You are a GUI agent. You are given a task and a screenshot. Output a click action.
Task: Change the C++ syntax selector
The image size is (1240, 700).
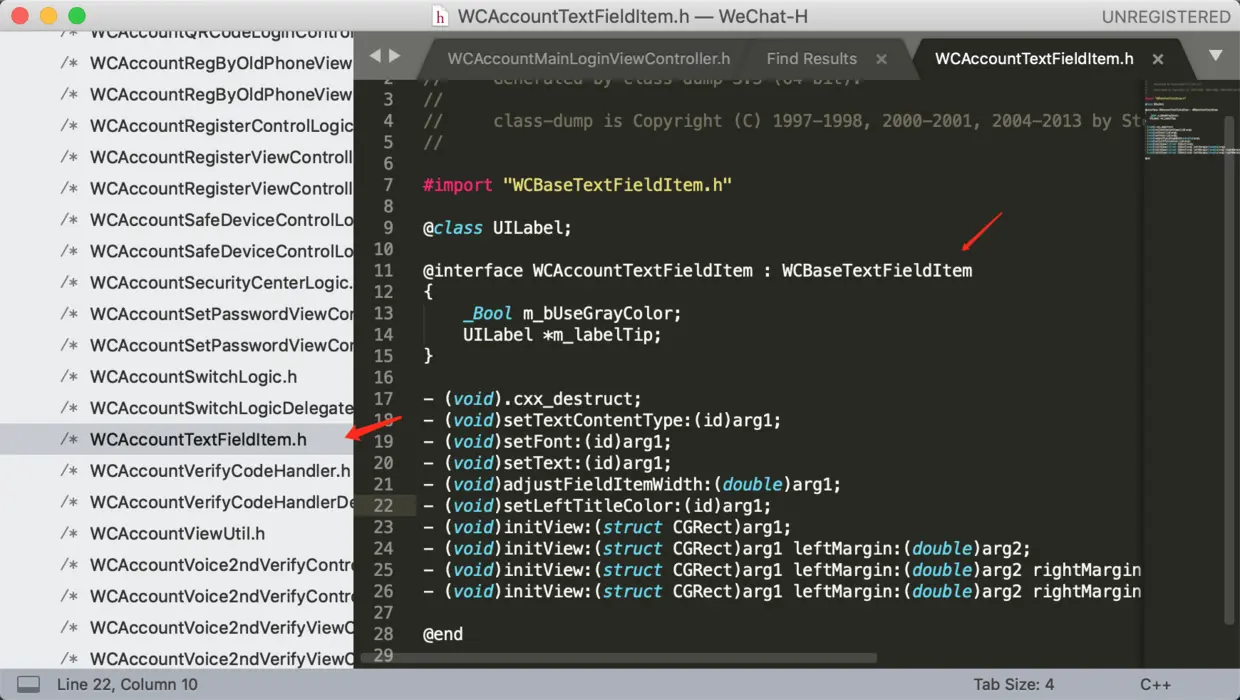1156,685
